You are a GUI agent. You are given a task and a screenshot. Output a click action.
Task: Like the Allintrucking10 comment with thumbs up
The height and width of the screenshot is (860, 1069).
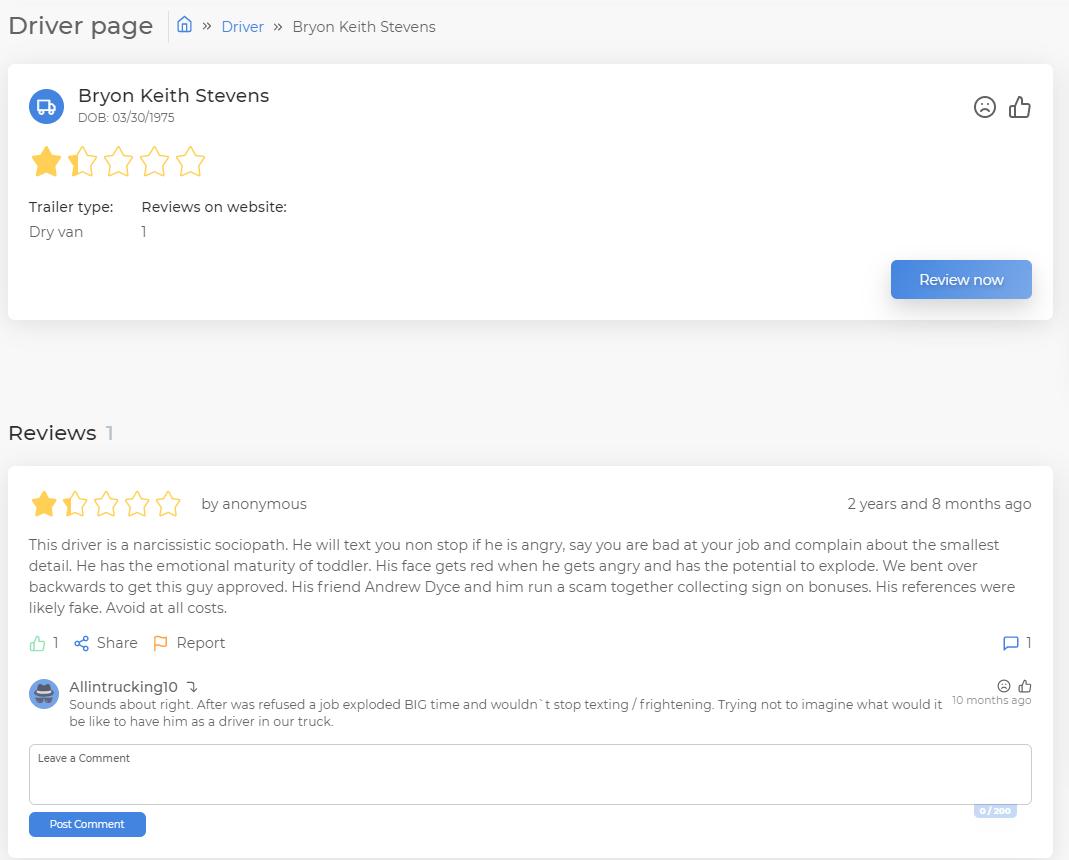coord(1025,686)
